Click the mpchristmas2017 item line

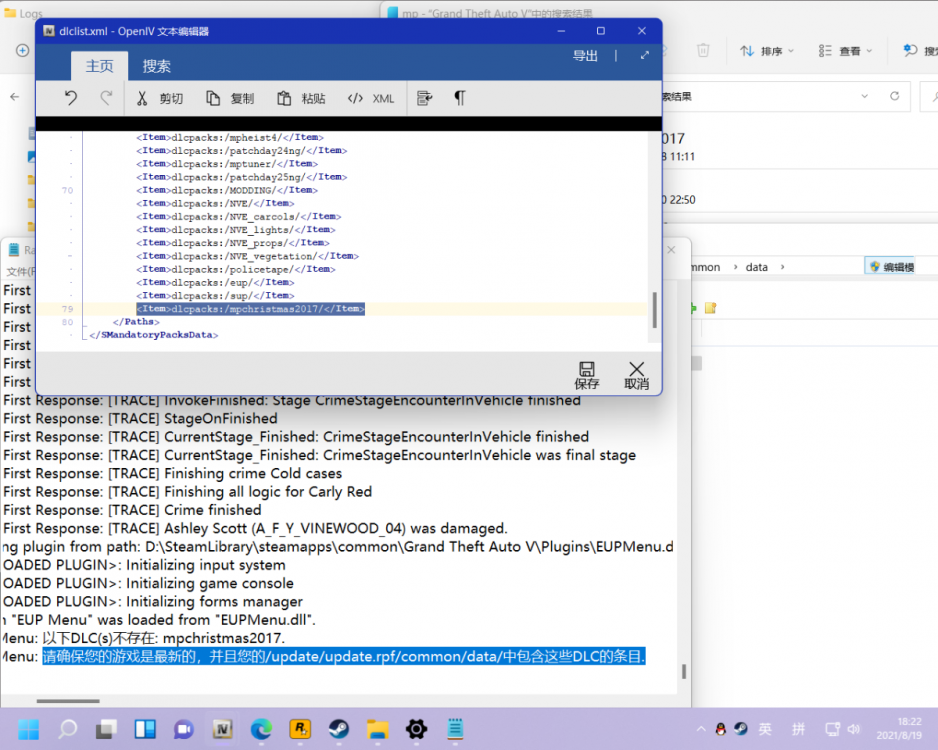251,309
